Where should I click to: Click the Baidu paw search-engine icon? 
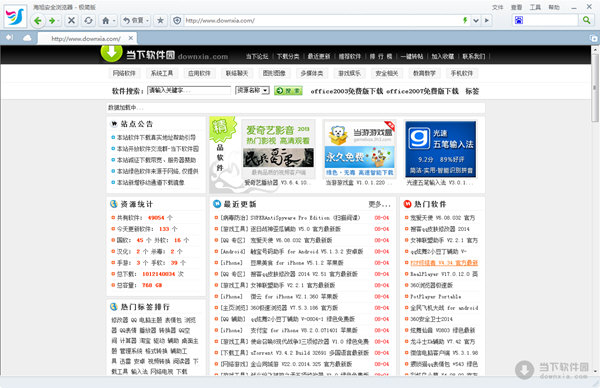coord(519,20)
